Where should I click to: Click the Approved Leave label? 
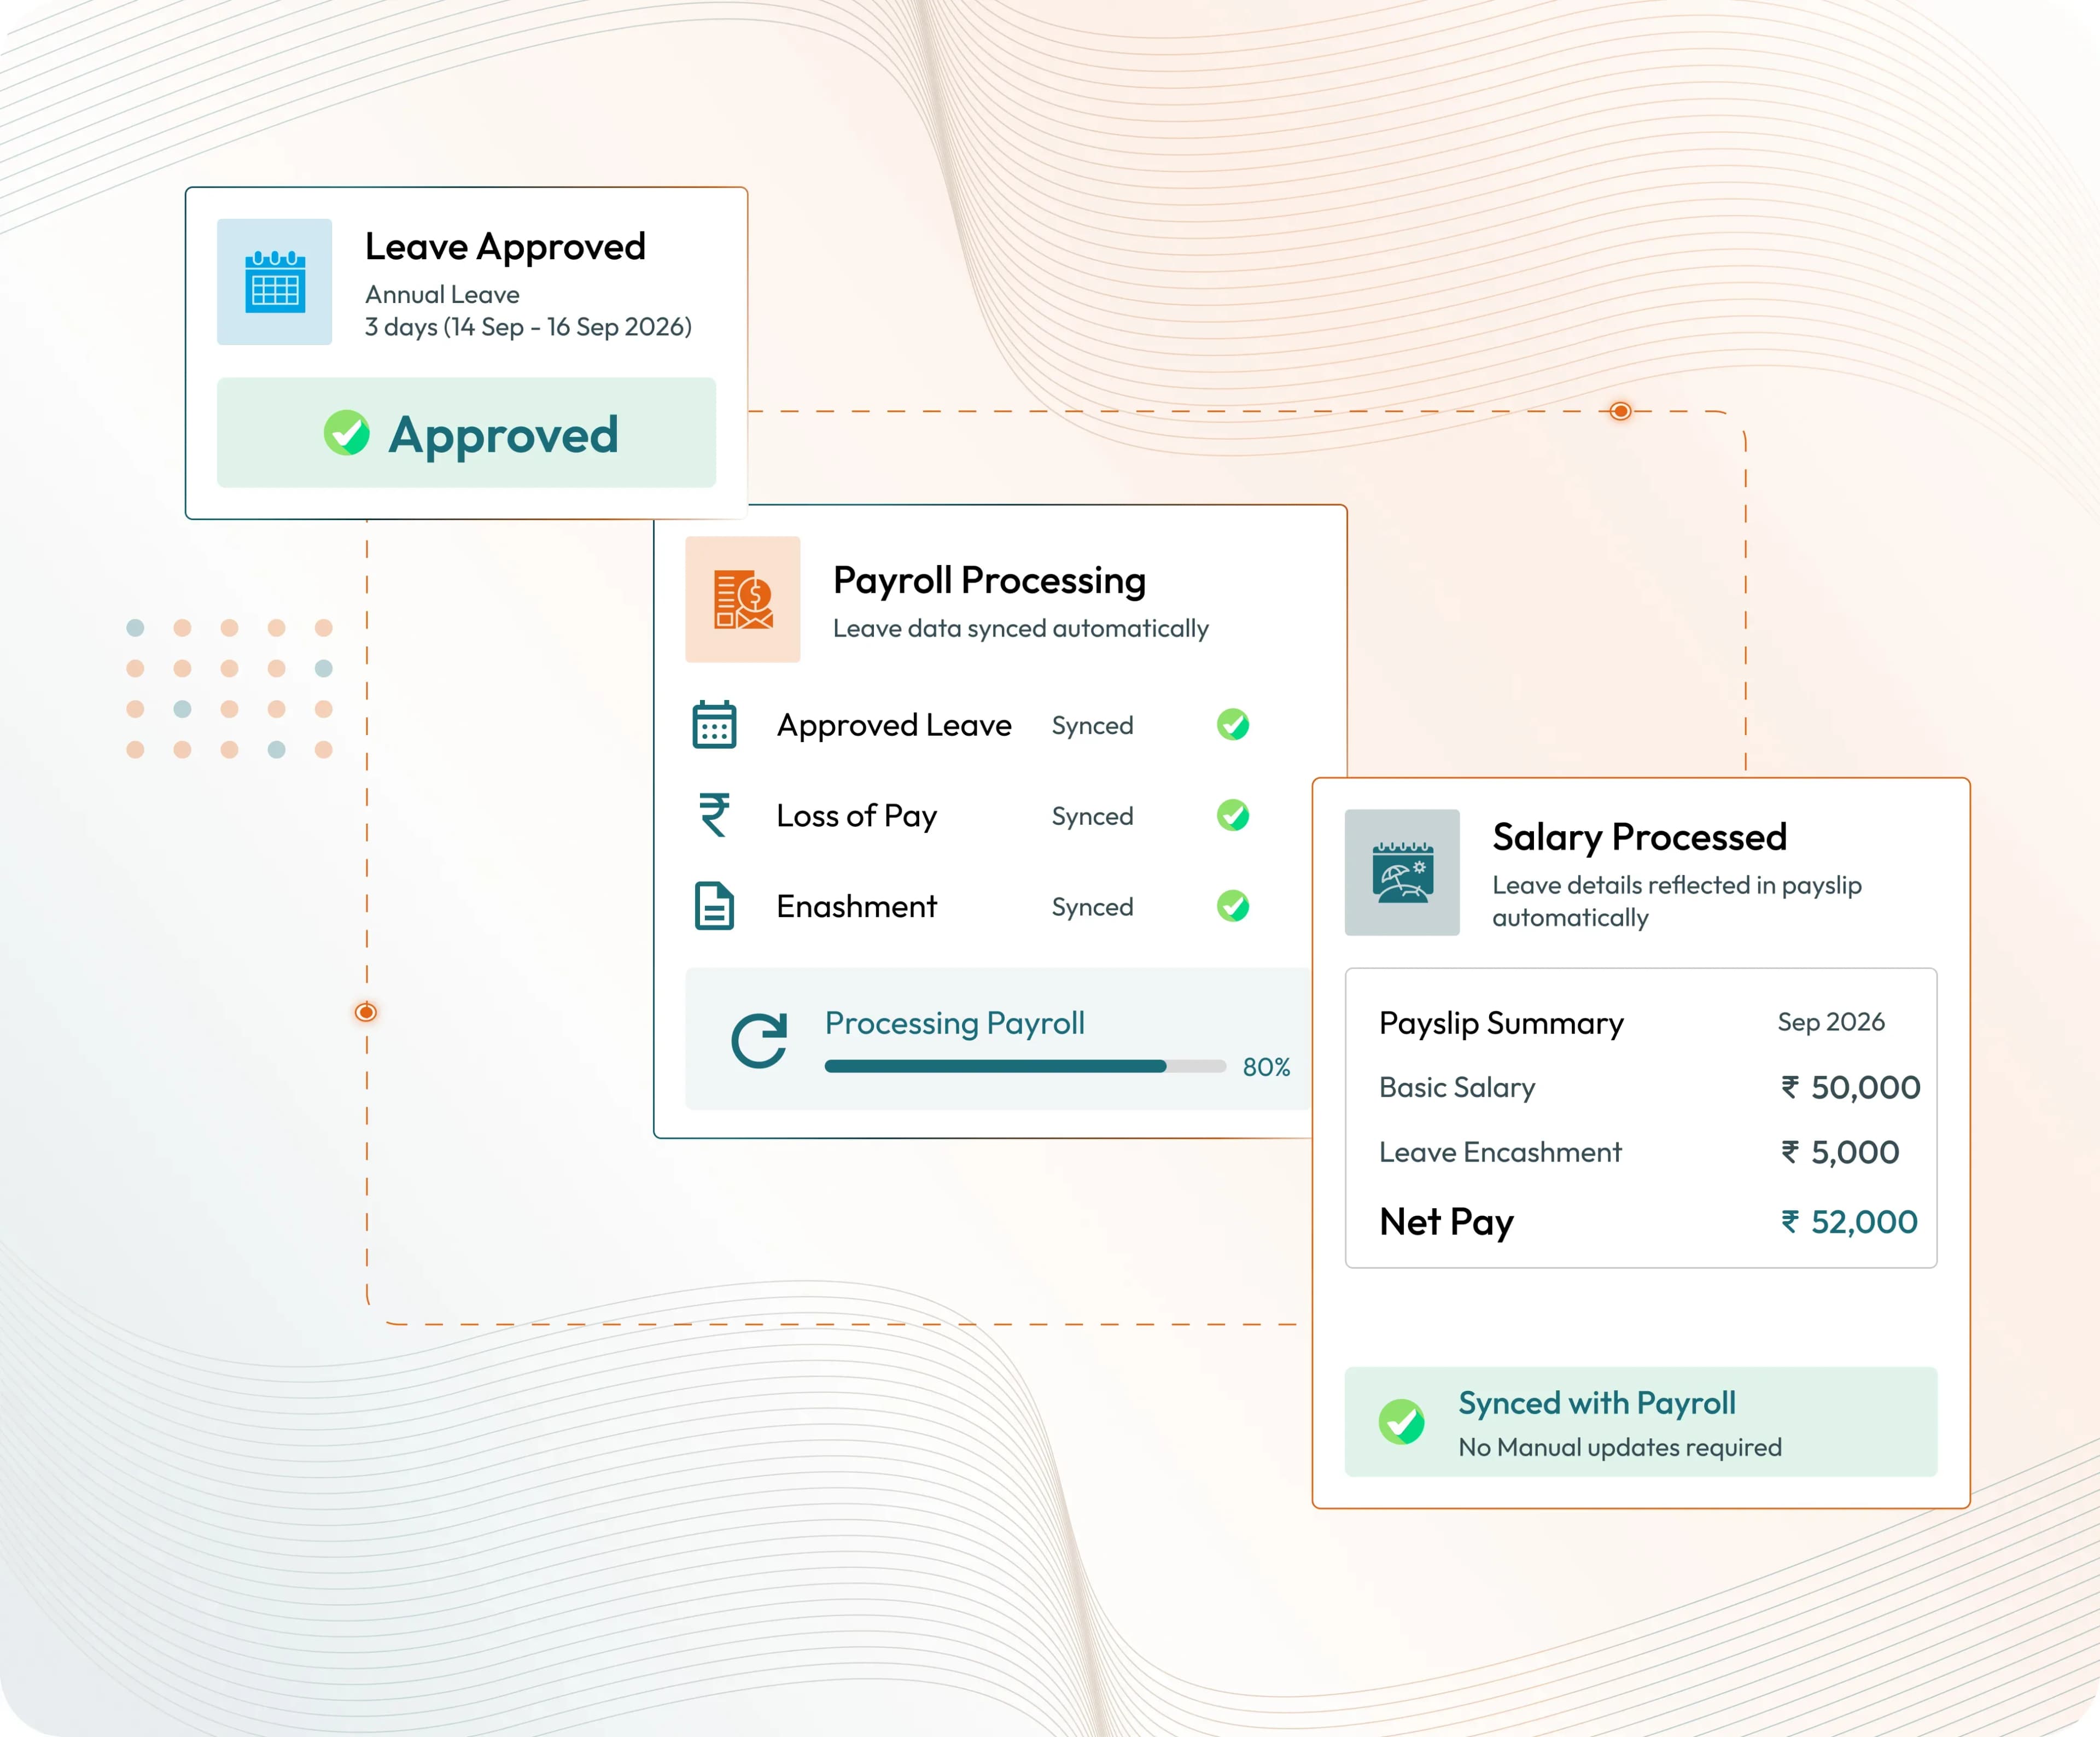pos(894,725)
